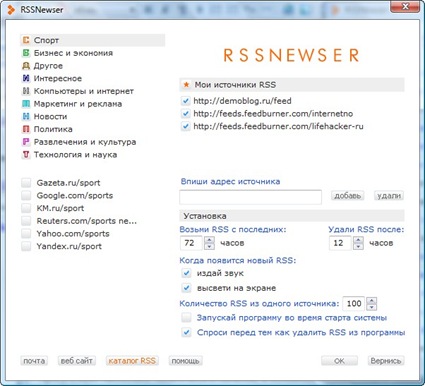Uncheck Спроси перед тем как удалить RSS
425x386 pixels.
pos(186,332)
